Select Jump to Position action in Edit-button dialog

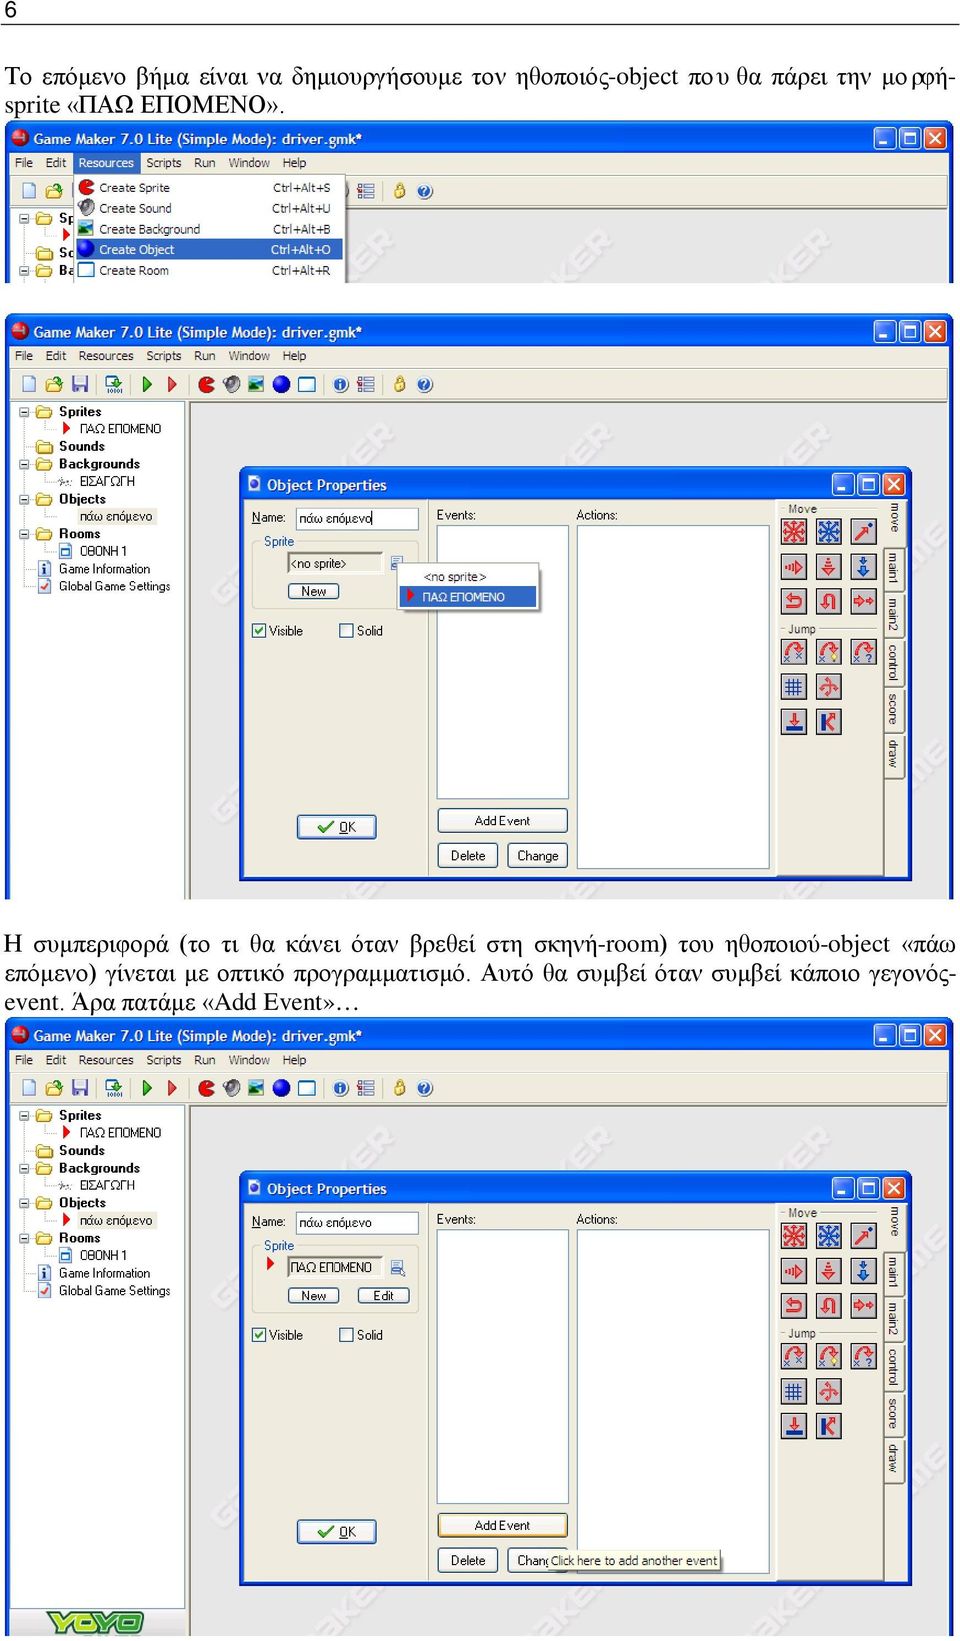pyautogui.click(x=794, y=1356)
